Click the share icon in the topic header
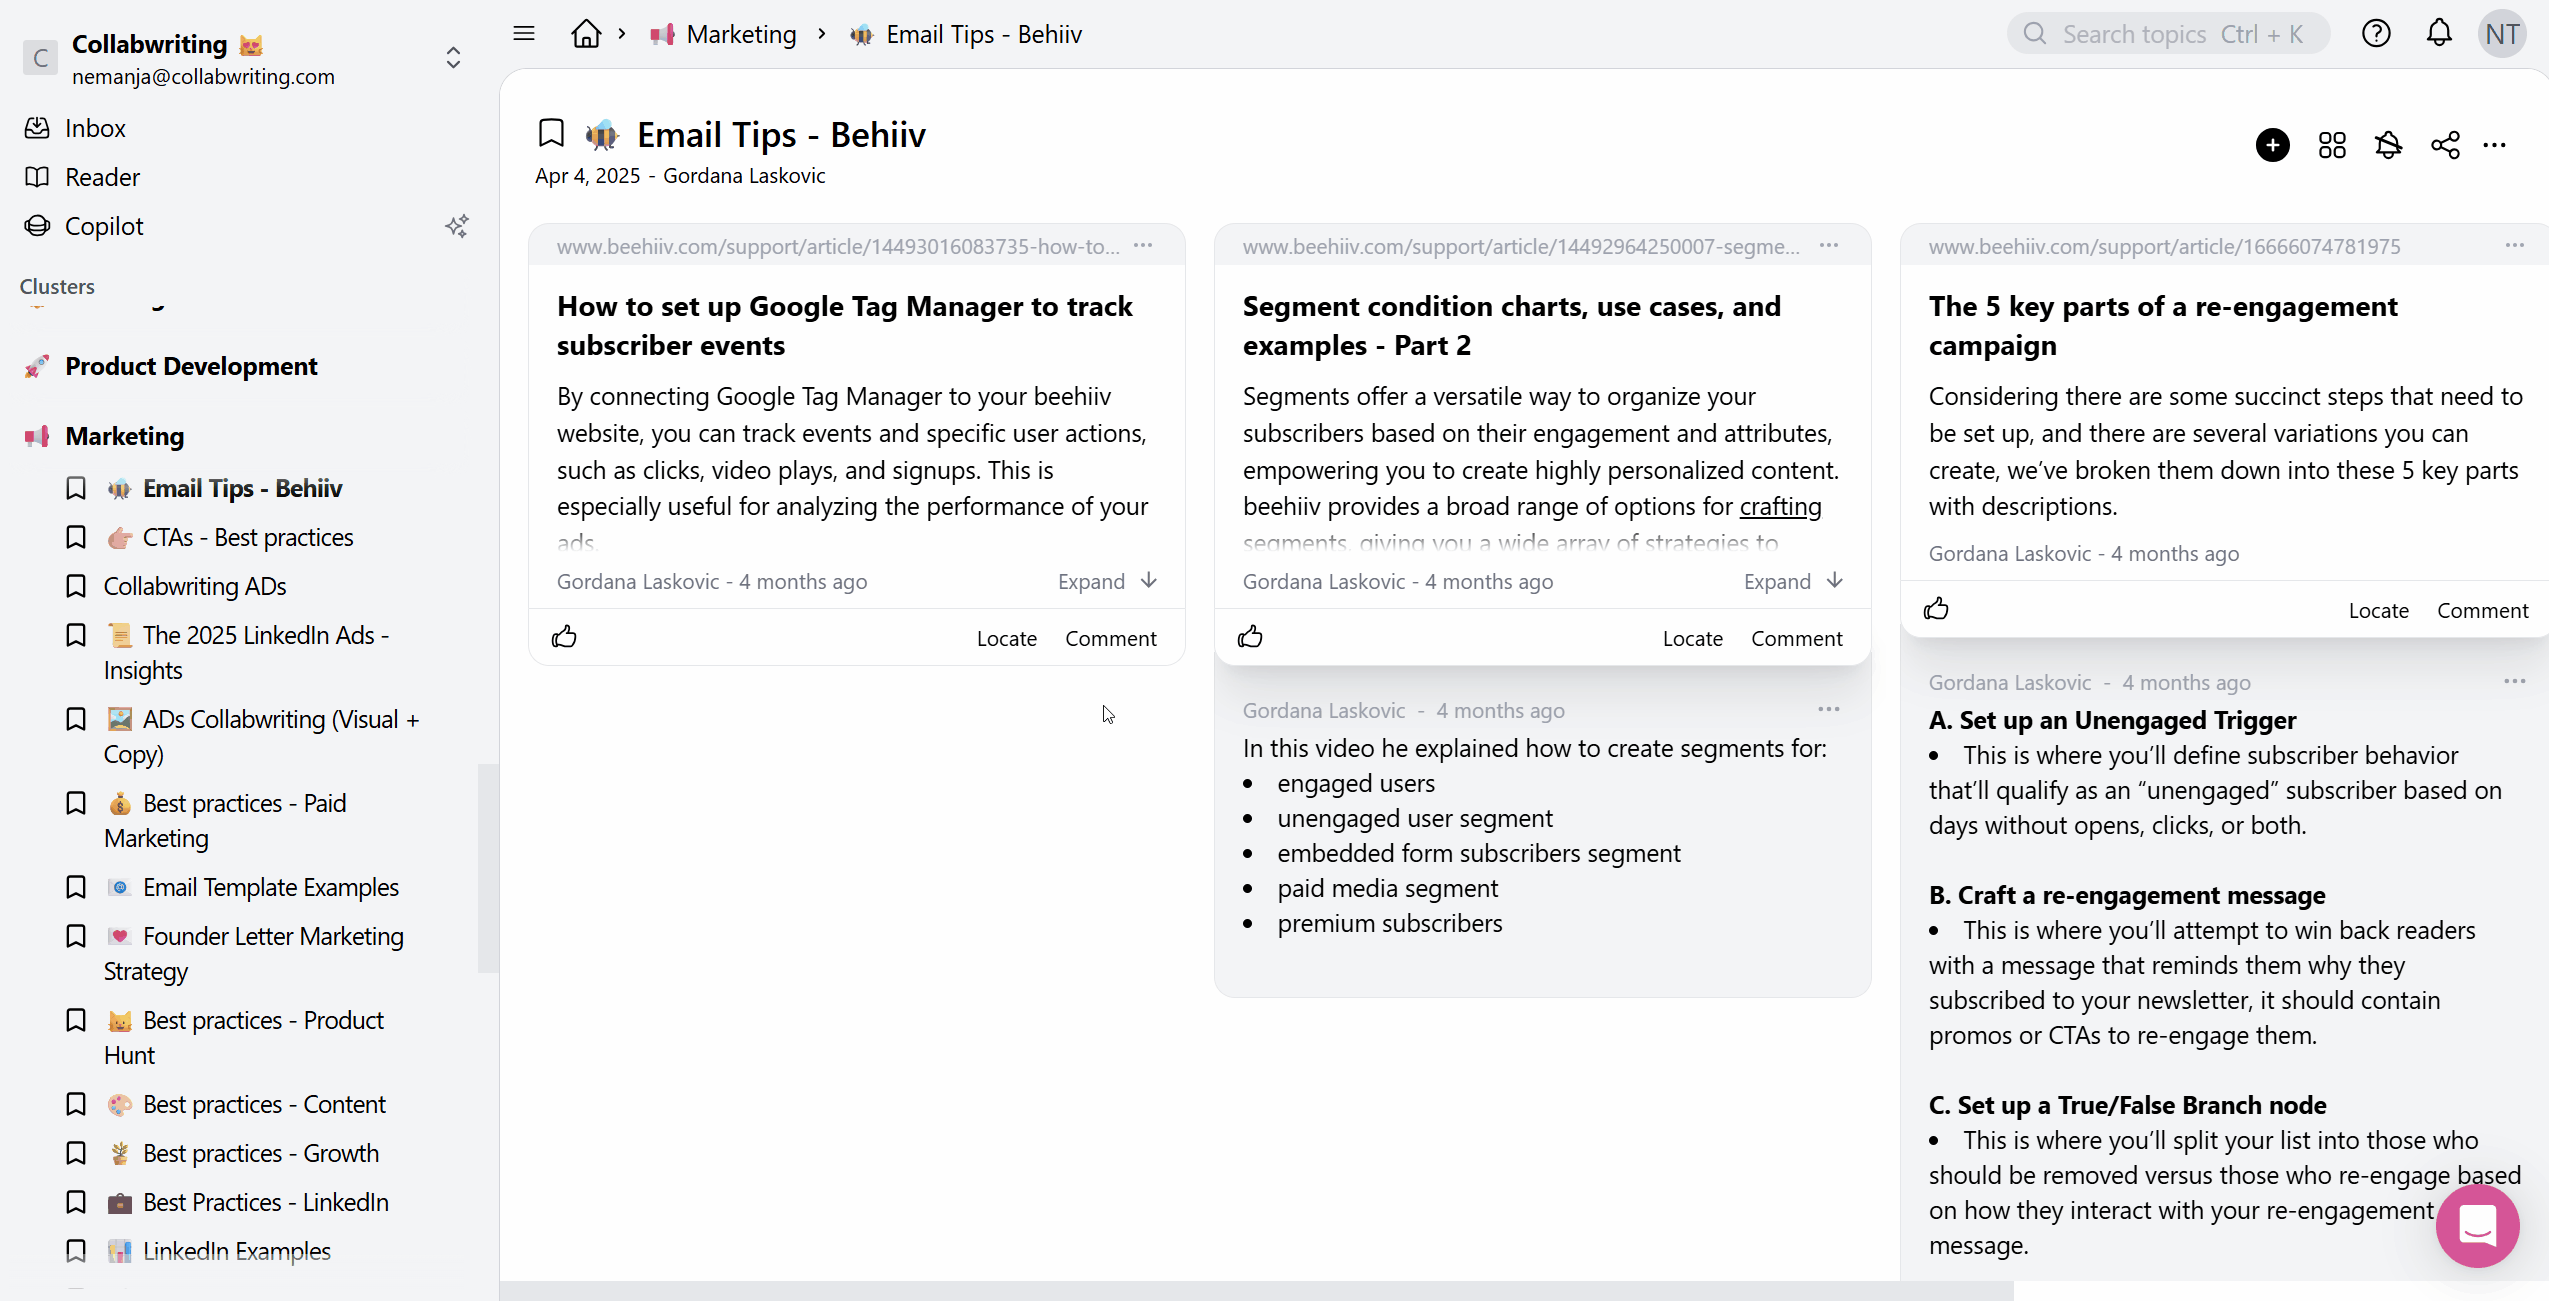The width and height of the screenshot is (2549, 1301). pos(2445,145)
